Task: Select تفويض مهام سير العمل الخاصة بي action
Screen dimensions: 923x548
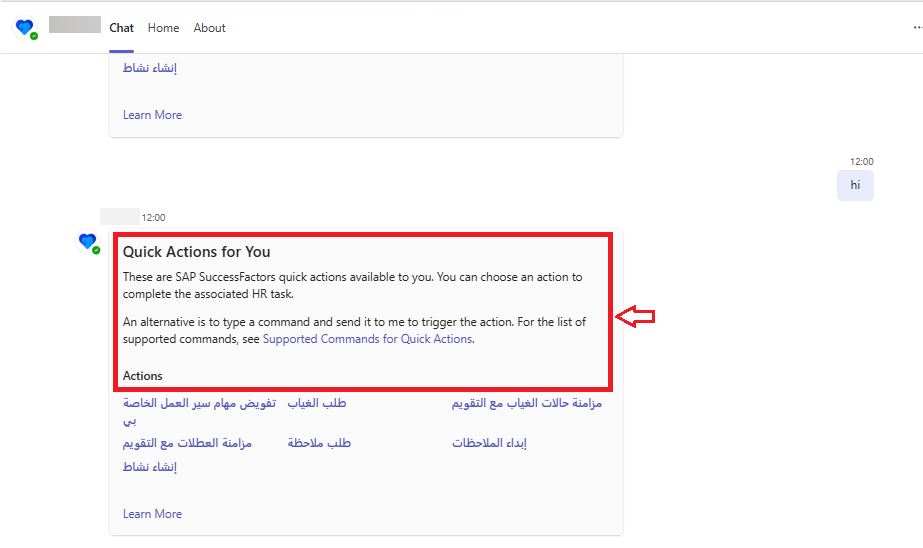Action: tap(200, 411)
